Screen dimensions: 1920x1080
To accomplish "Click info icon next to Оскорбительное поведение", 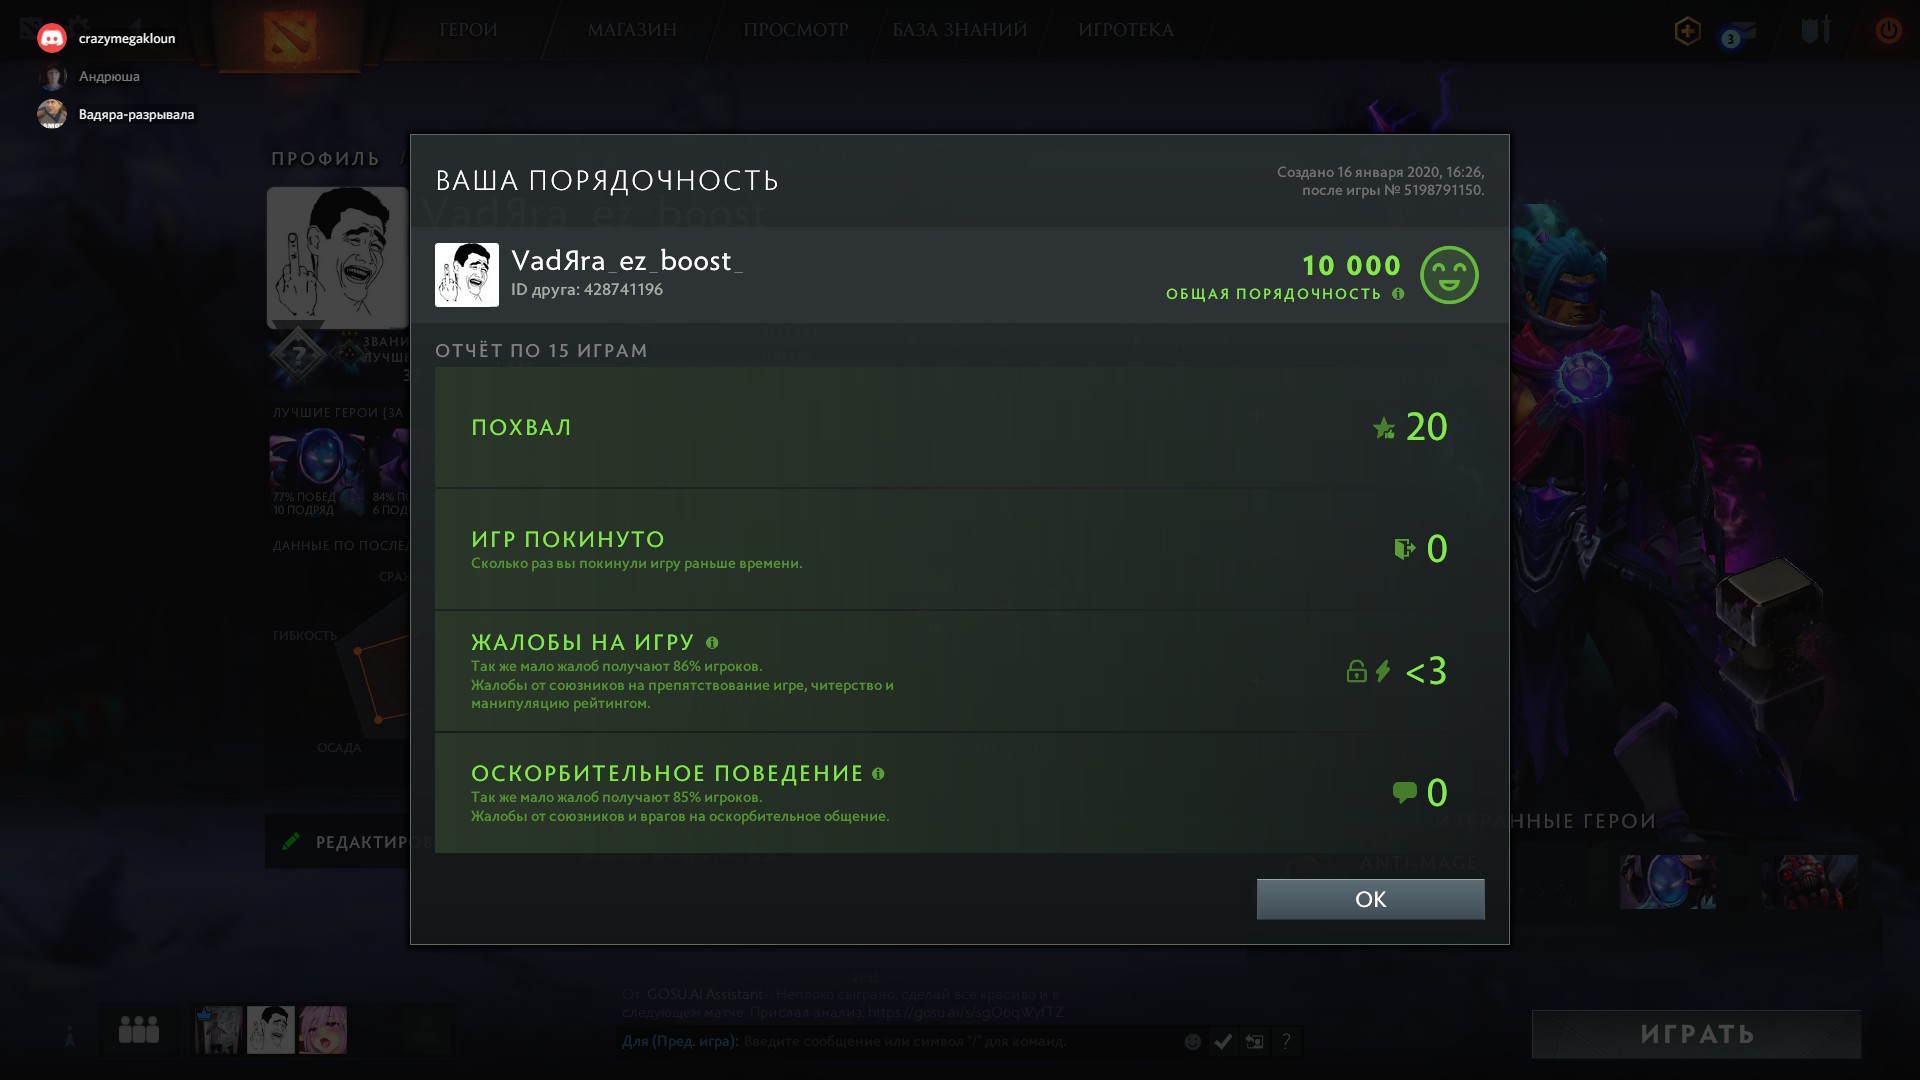I will (878, 774).
